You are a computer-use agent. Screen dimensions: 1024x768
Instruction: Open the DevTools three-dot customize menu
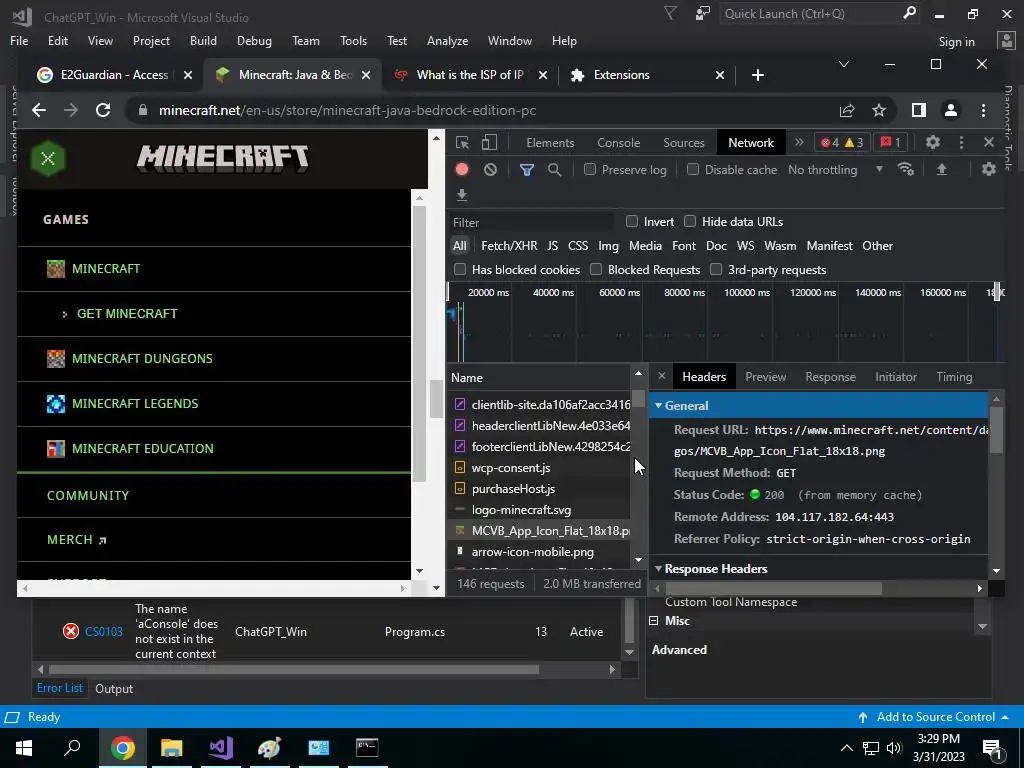point(961,142)
